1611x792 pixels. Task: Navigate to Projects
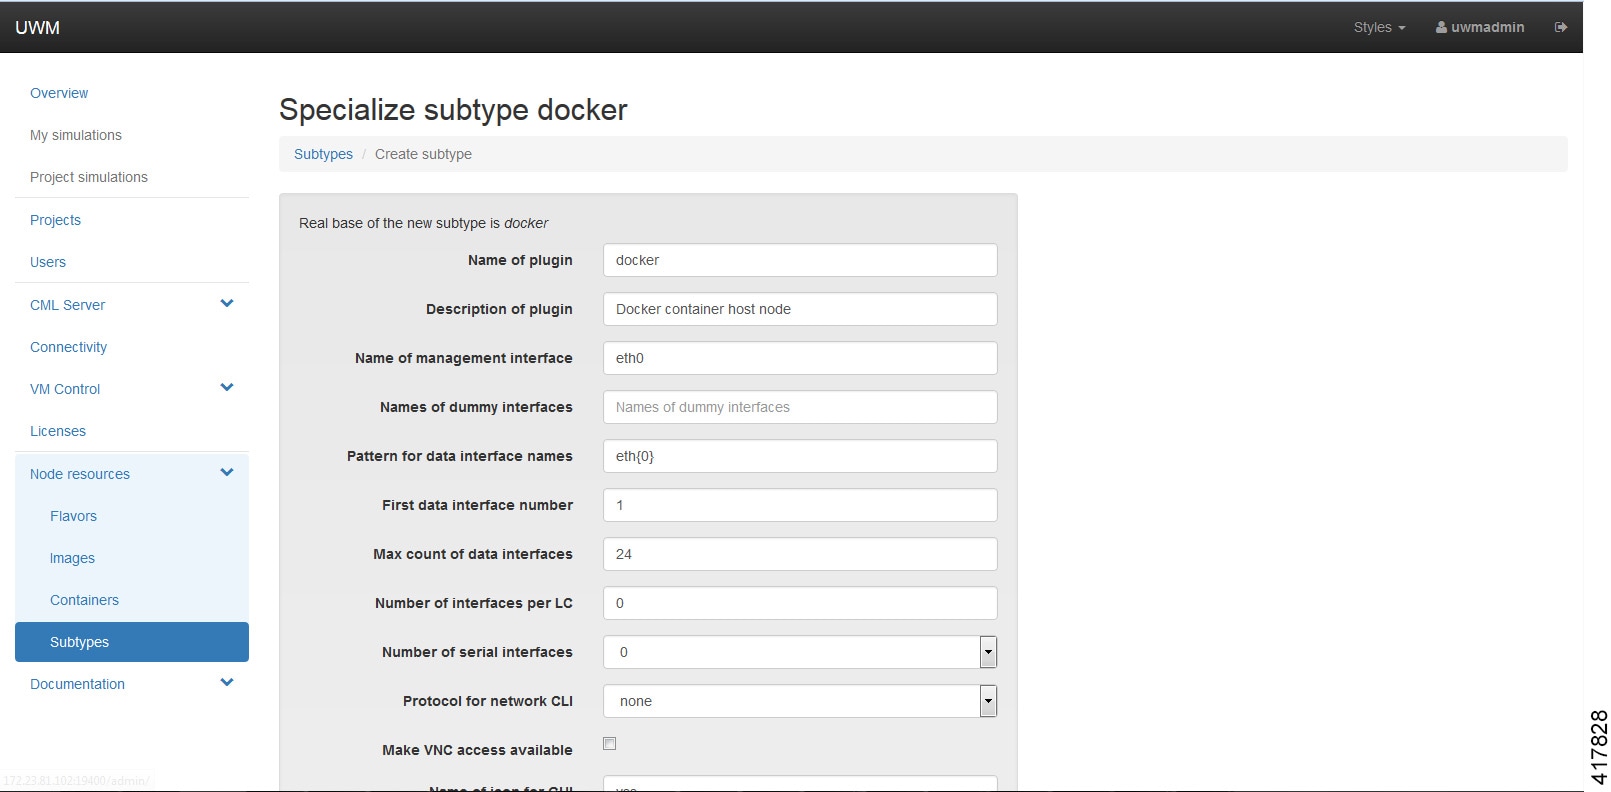pos(55,220)
